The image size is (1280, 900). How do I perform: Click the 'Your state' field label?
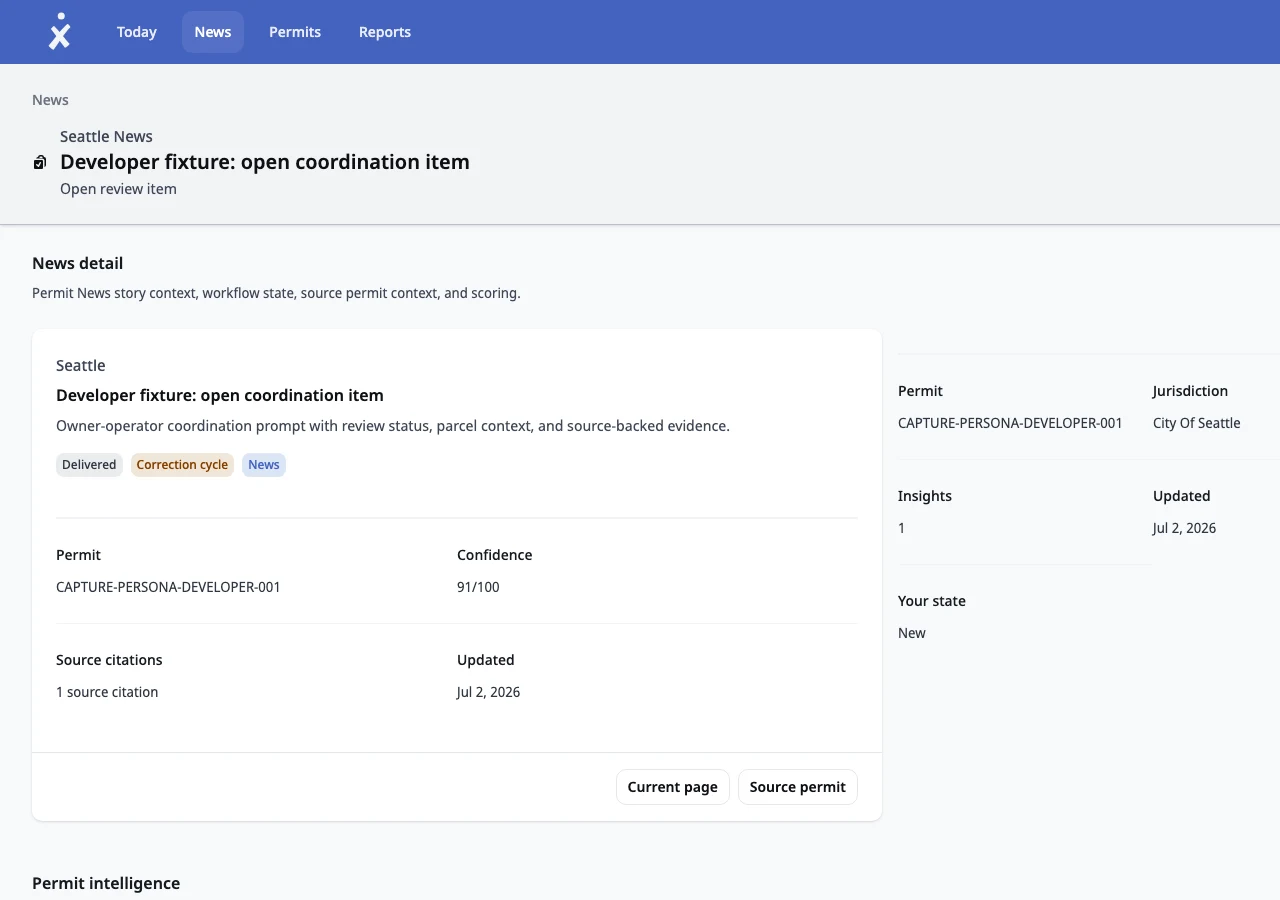point(932,601)
